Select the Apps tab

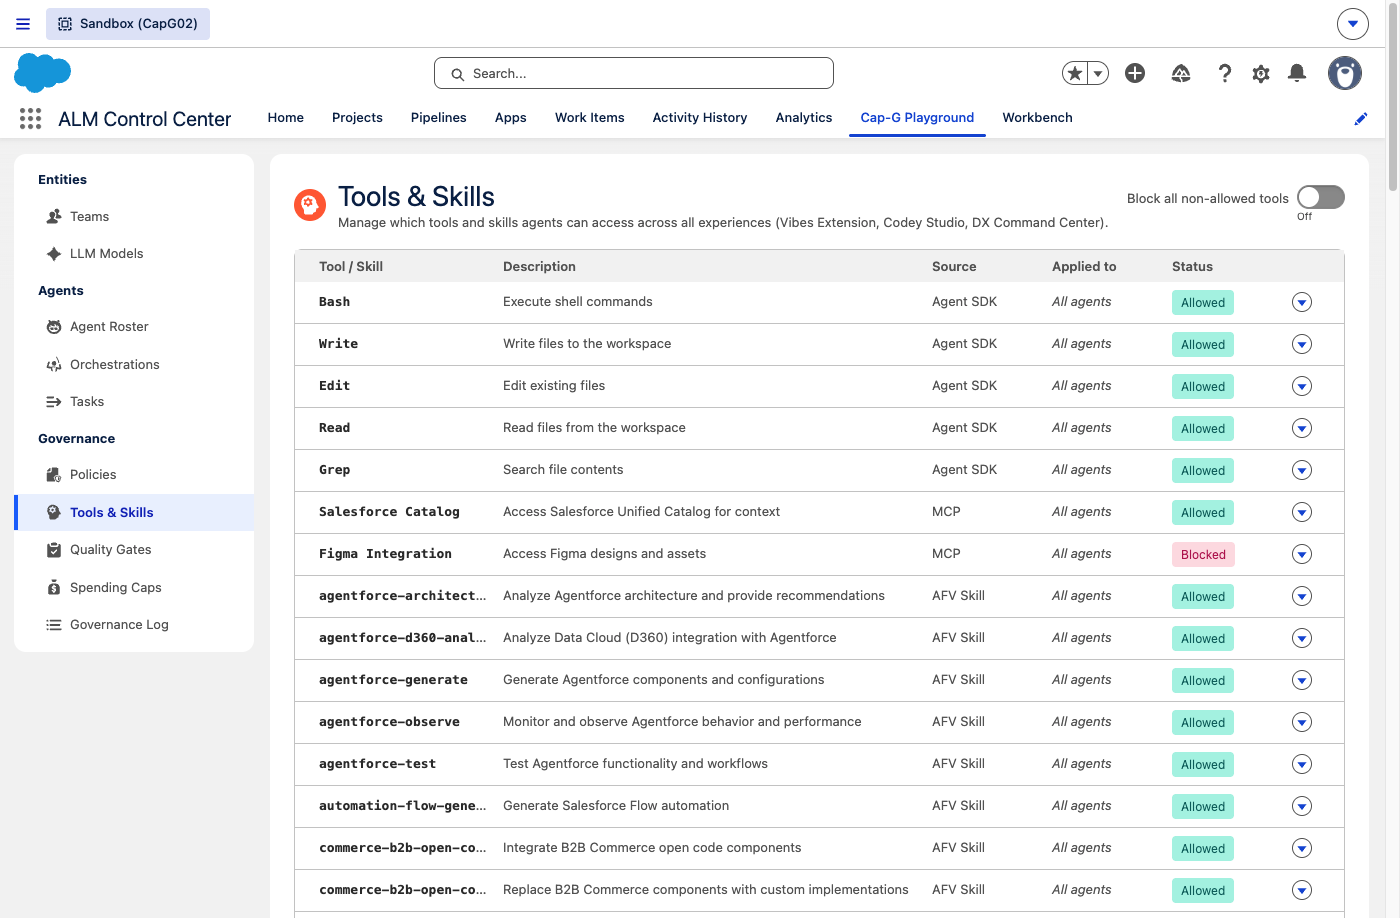point(511,118)
